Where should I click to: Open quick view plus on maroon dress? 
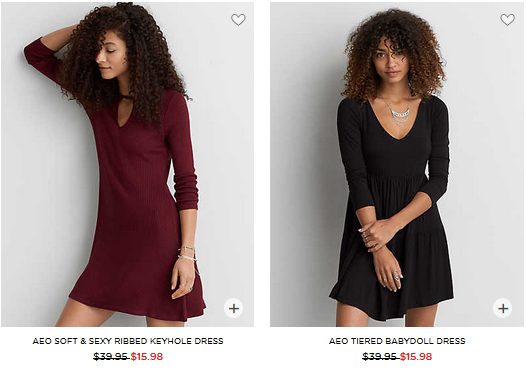tap(234, 308)
